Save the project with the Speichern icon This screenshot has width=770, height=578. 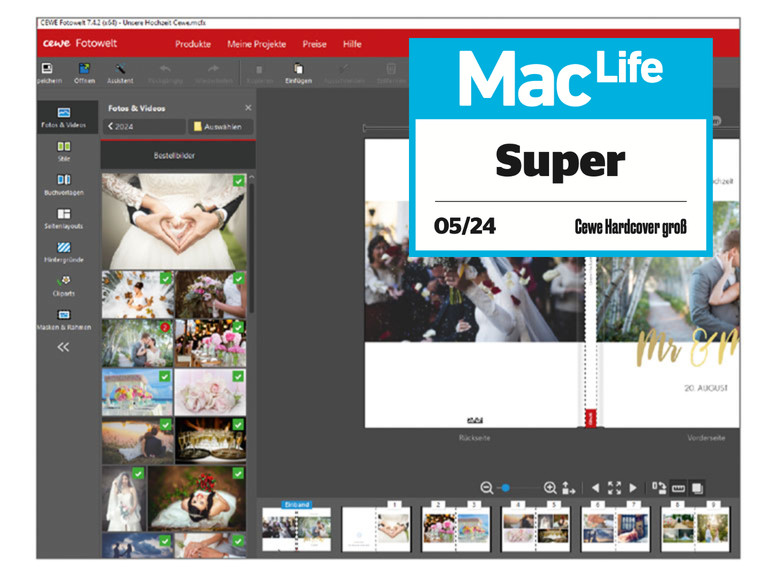coord(48,73)
